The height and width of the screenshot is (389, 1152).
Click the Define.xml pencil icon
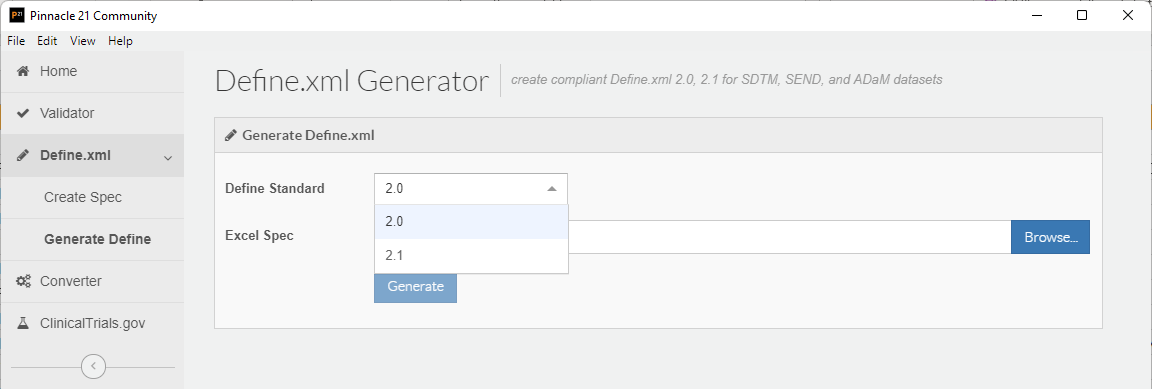click(x=23, y=155)
